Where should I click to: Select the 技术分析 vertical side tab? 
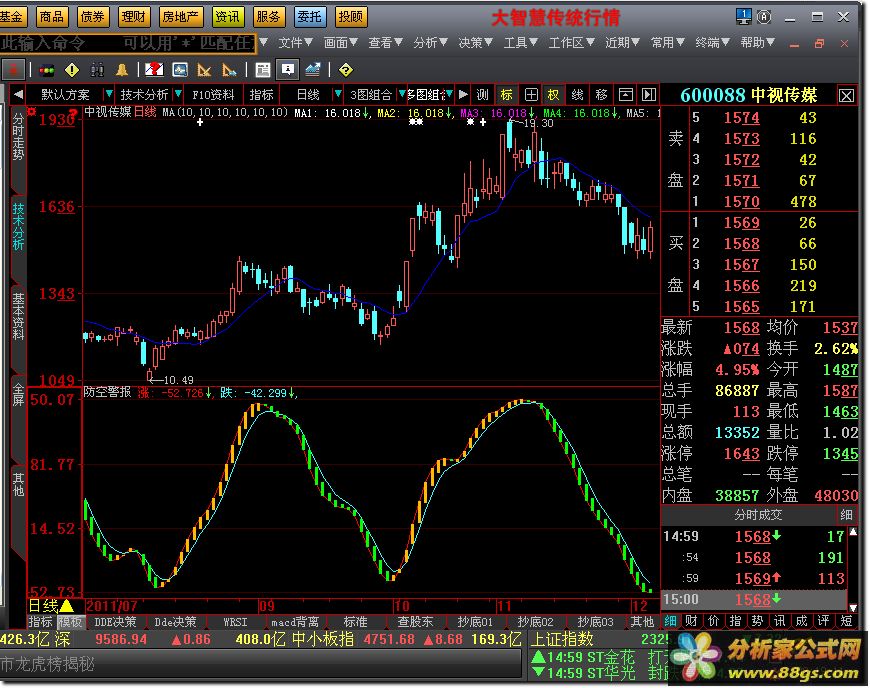click(18, 227)
